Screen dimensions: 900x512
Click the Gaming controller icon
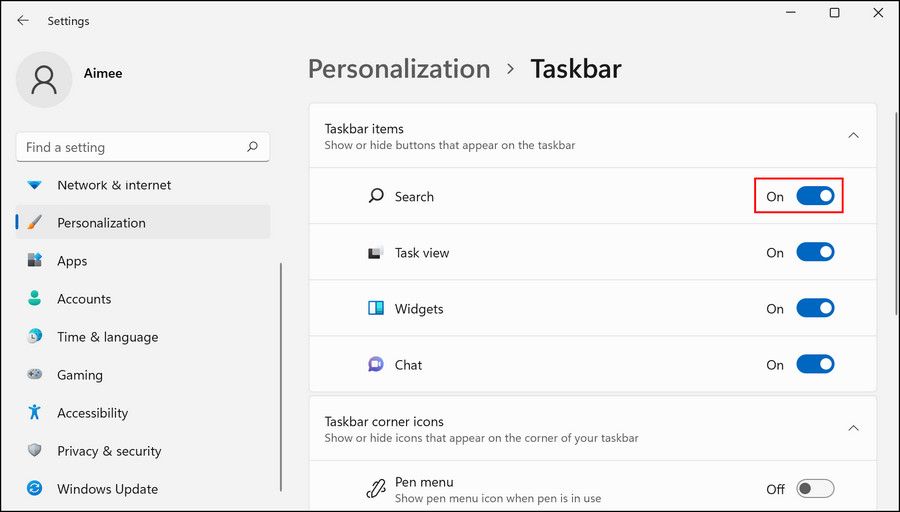(35, 375)
